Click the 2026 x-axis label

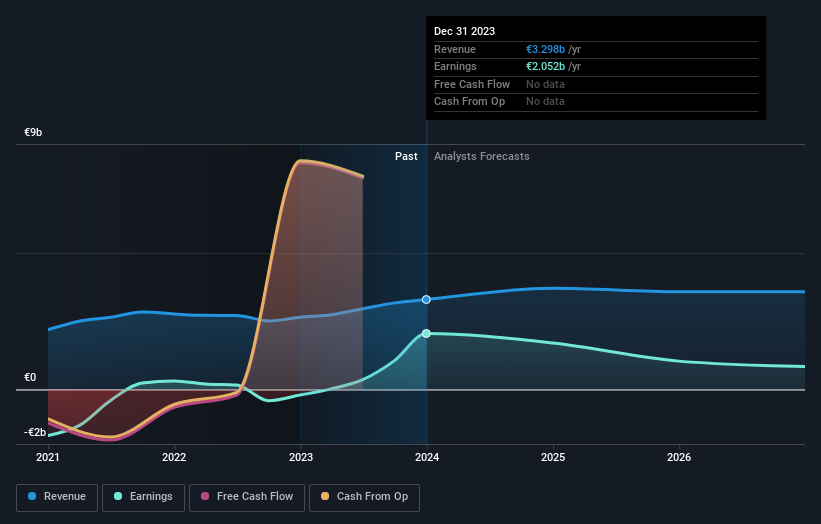pyautogui.click(x=679, y=458)
